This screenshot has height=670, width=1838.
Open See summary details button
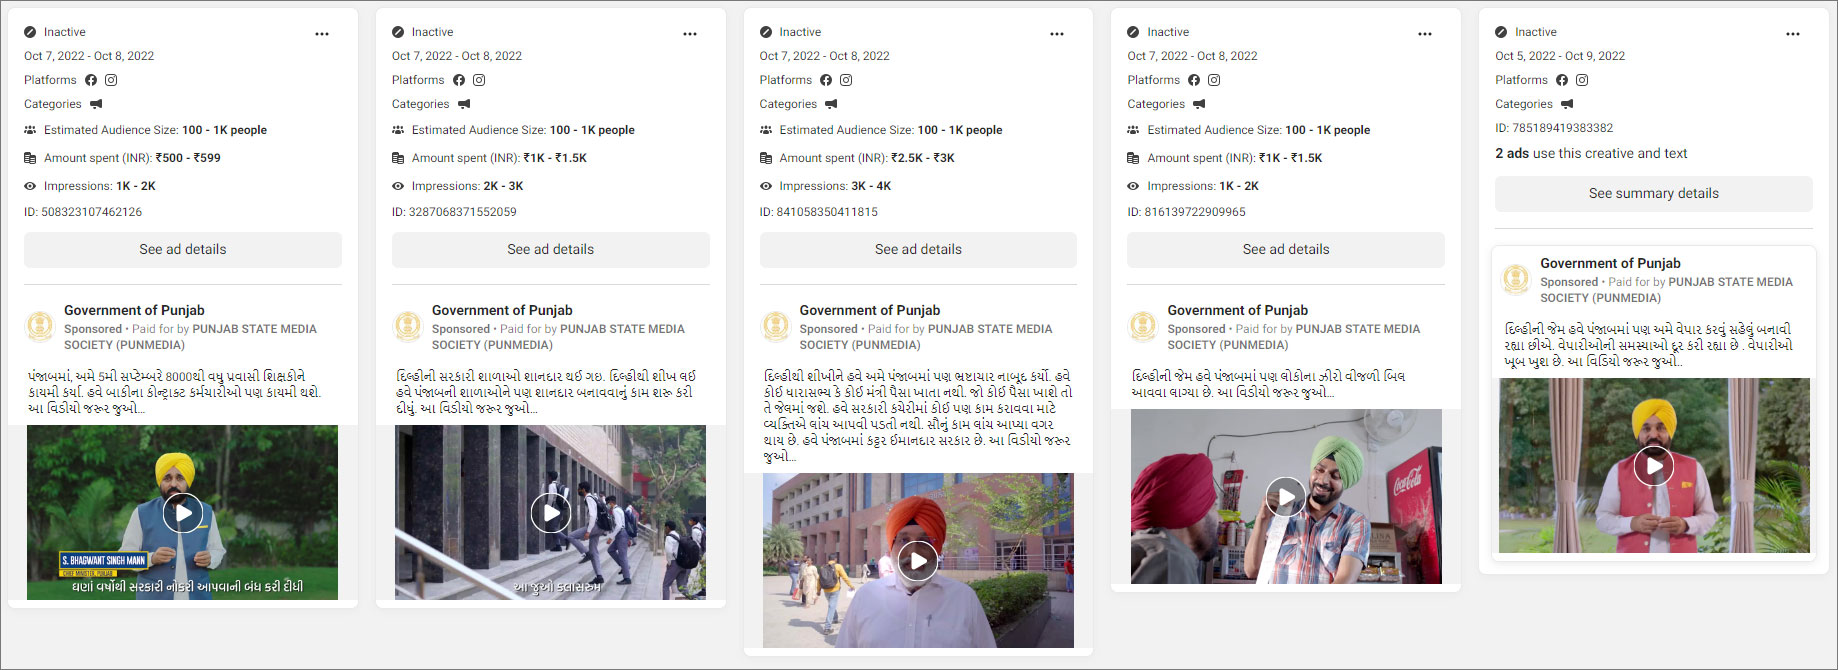click(x=1653, y=194)
